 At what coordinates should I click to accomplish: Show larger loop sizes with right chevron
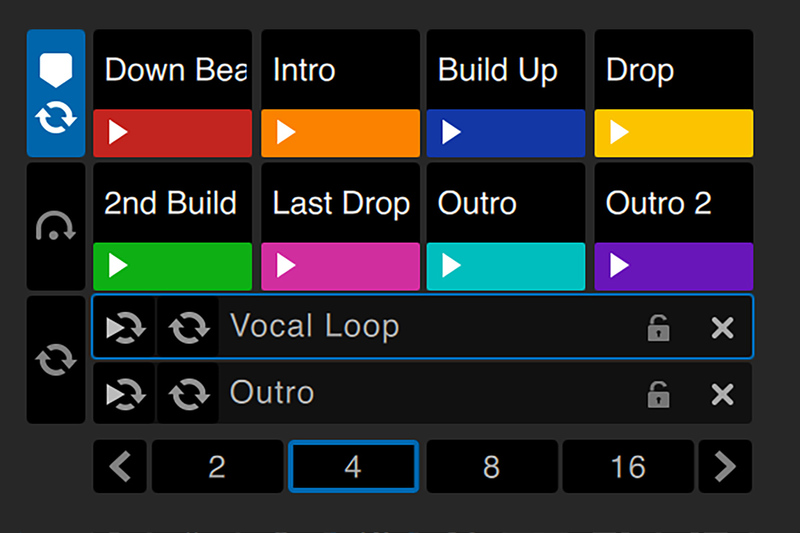(725, 467)
